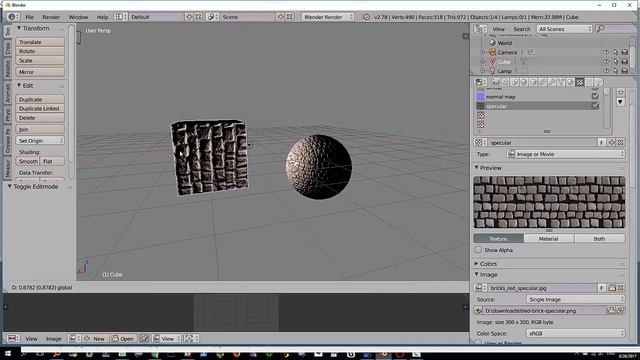Open the File menu

point(29,17)
